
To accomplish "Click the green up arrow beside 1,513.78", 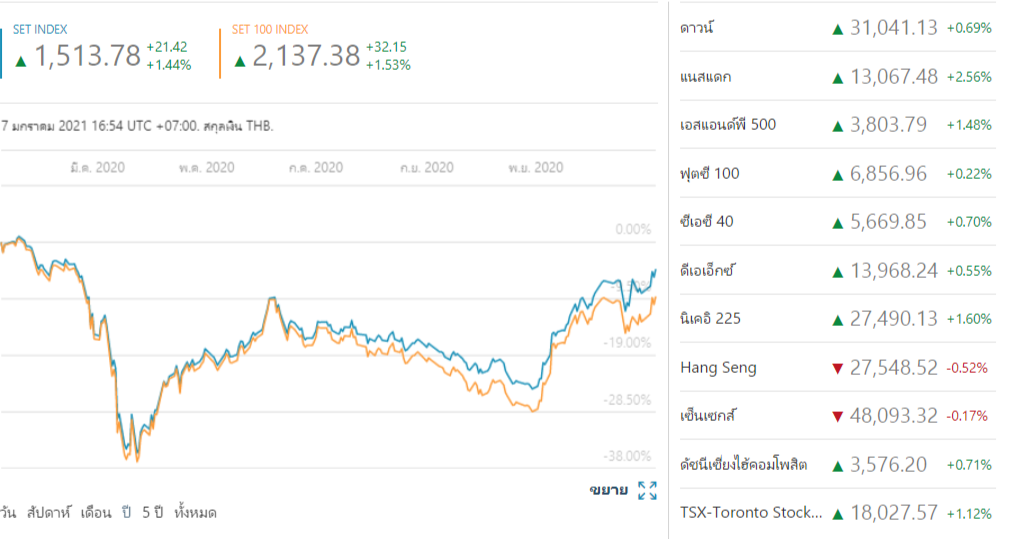I will [x=20, y=59].
